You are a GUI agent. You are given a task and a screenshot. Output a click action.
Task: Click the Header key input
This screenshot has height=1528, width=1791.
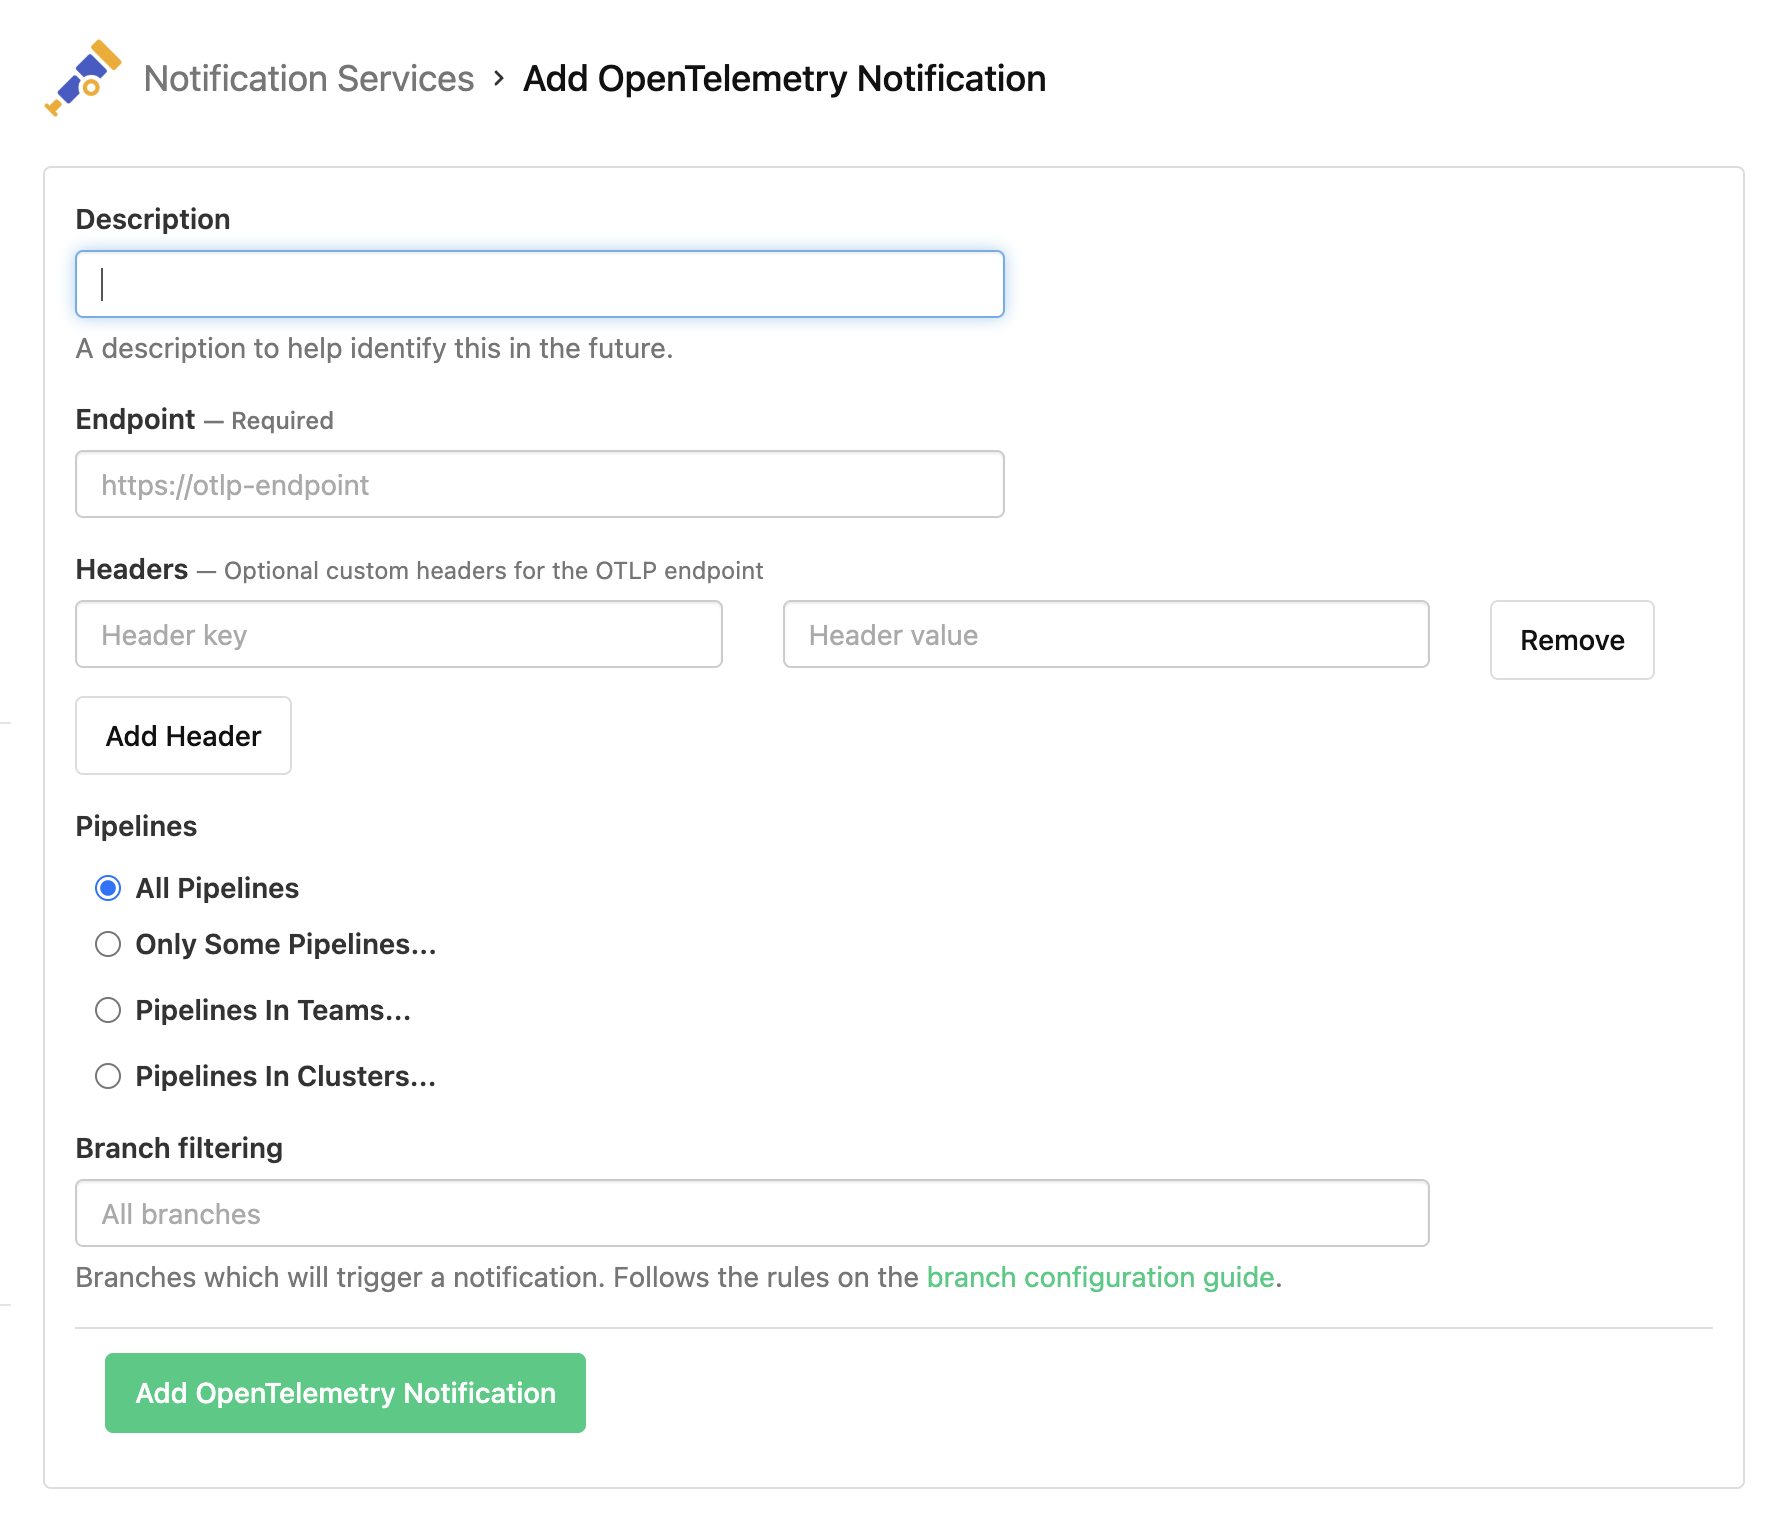tap(398, 634)
